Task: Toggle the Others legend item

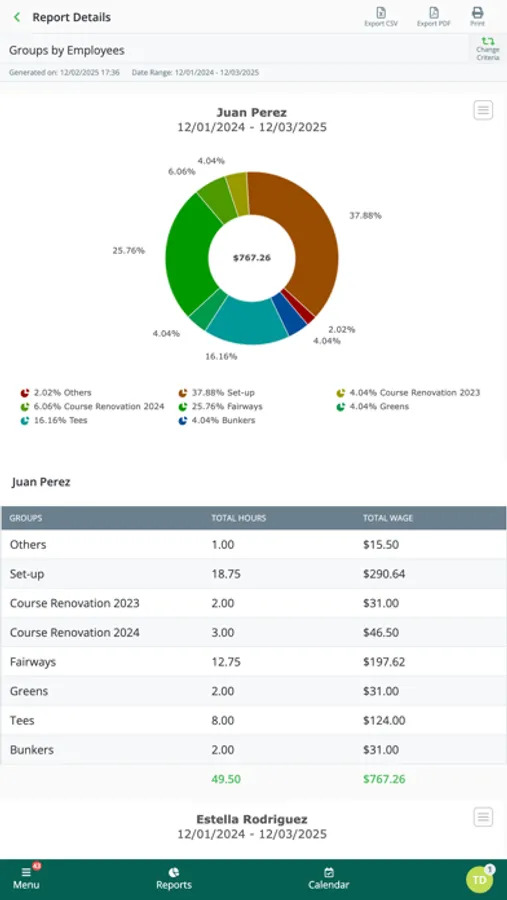Action: [56, 393]
